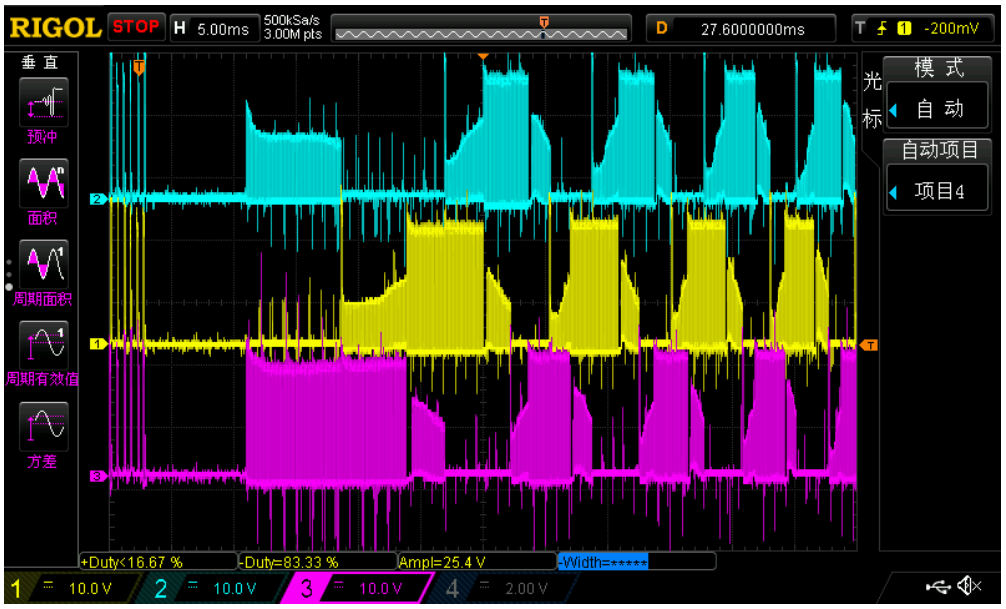Click the USB connection status icon
The height and width of the screenshot is (609, 1006).
click(x=939, y=586)
